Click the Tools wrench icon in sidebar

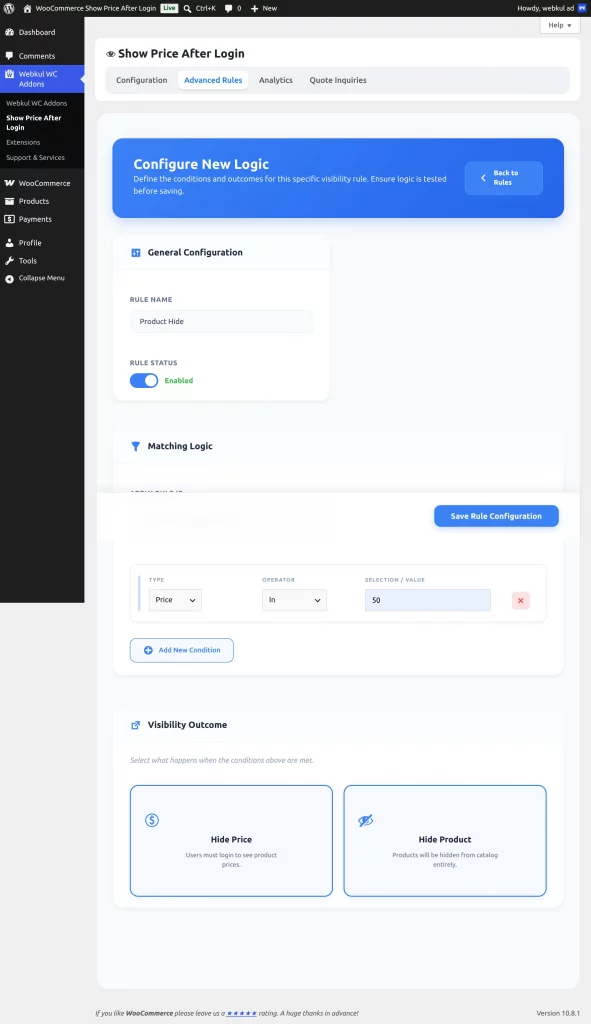tap(9, 261)
